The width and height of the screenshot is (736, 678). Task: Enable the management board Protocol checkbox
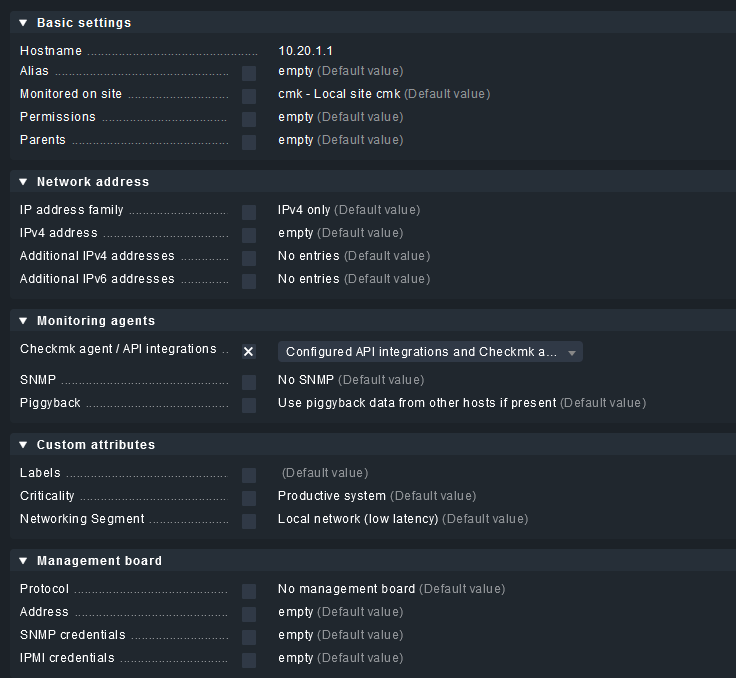(x=249, y=591)
